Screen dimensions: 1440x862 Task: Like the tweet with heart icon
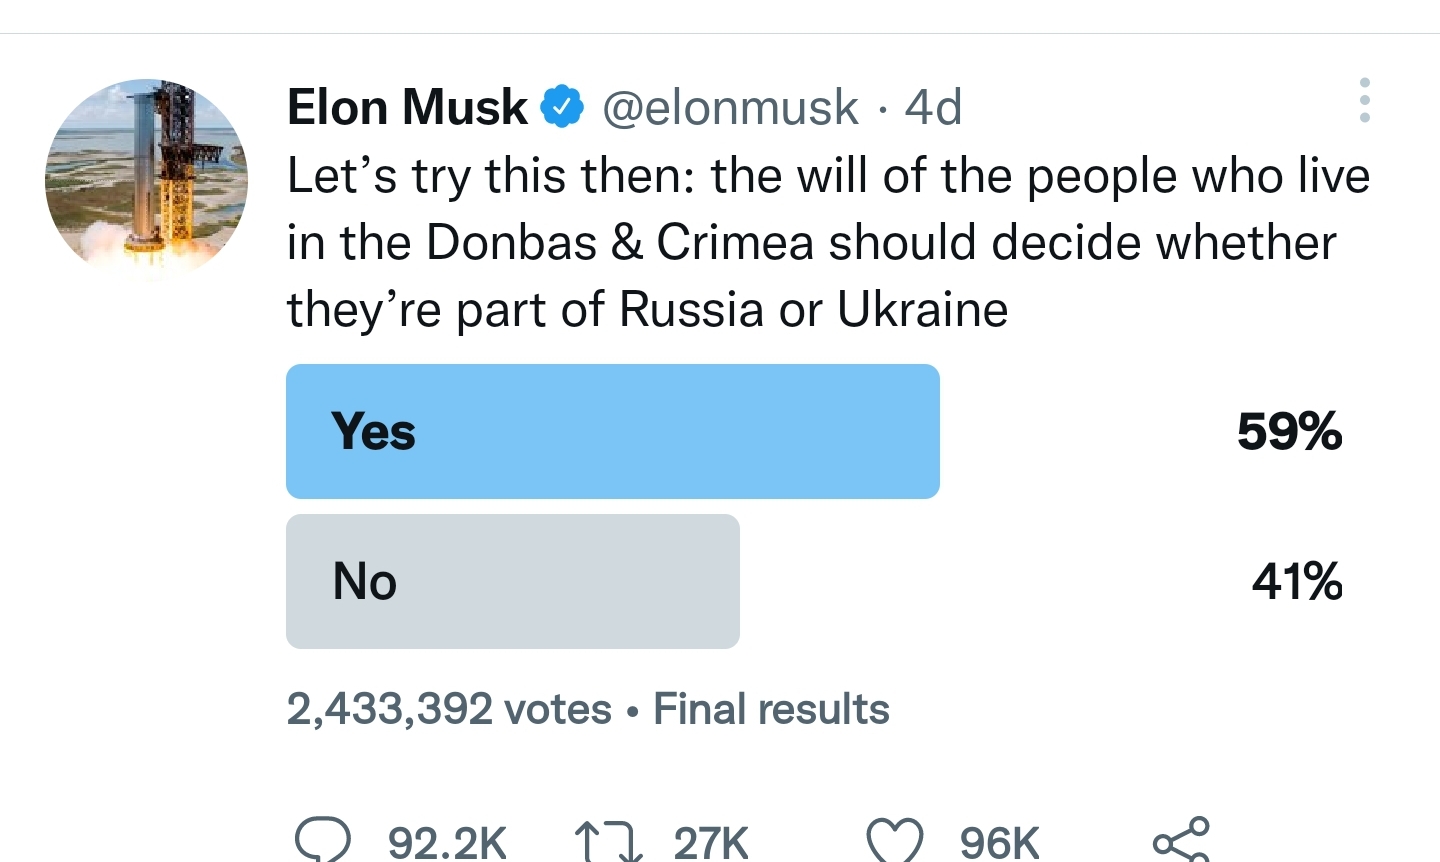(894, 840)
